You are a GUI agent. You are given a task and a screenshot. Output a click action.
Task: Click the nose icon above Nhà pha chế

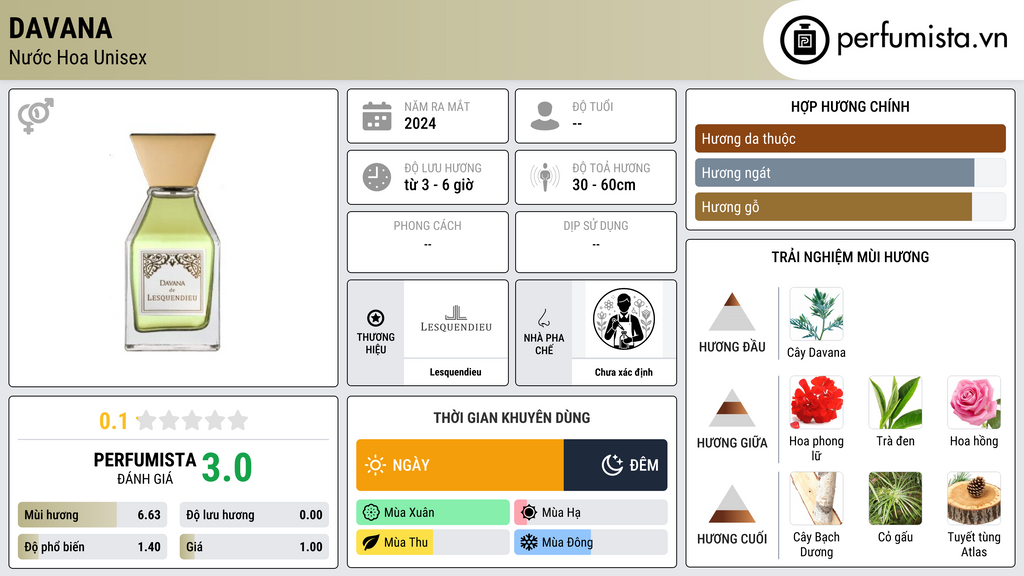(543, 318)
